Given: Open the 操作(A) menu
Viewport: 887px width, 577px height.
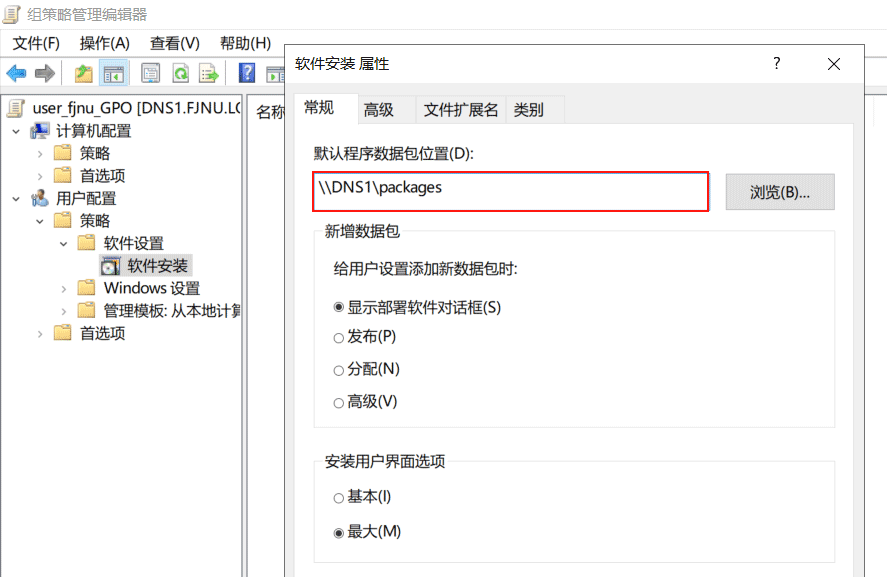Looking at the screenshot, I should [x=105, y=44].
